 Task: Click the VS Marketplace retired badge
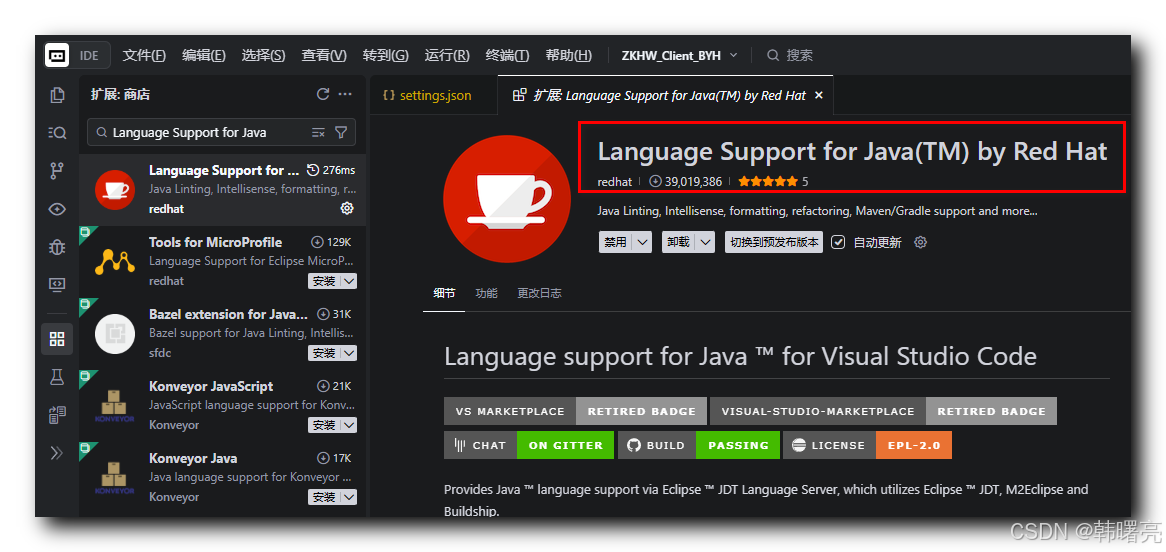pyautogui.click(x=575, y=411)
